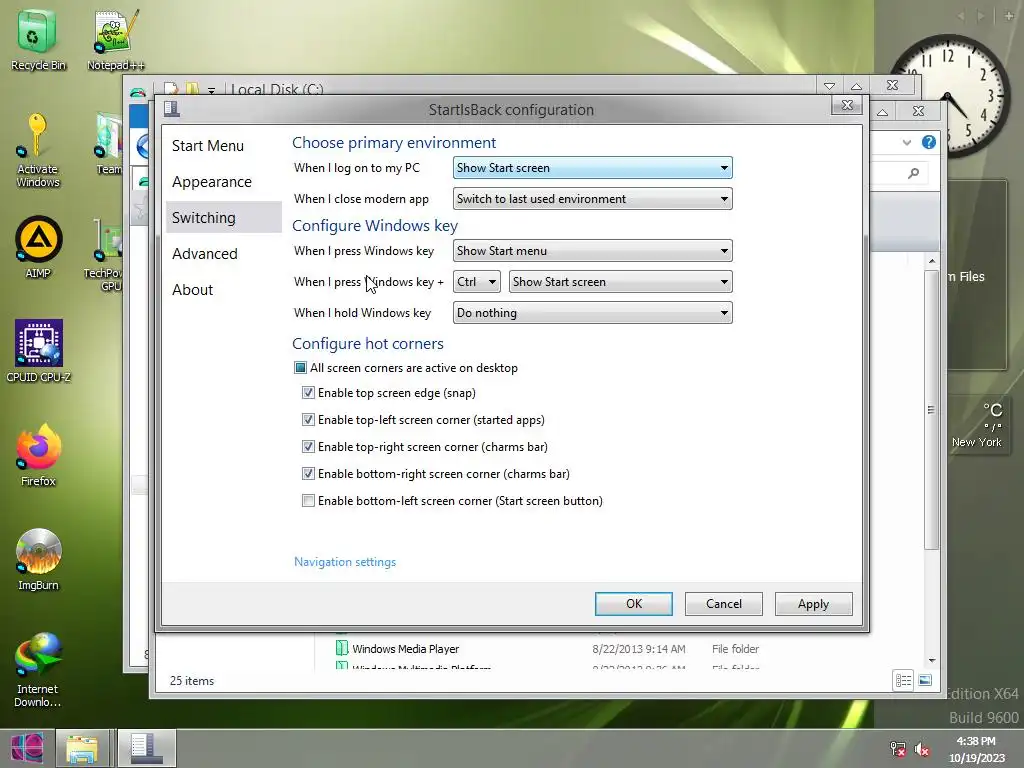Uncheck Enable bottom-right screen corner option
This screenshot has width=1024, height=768.
[308, 474]
